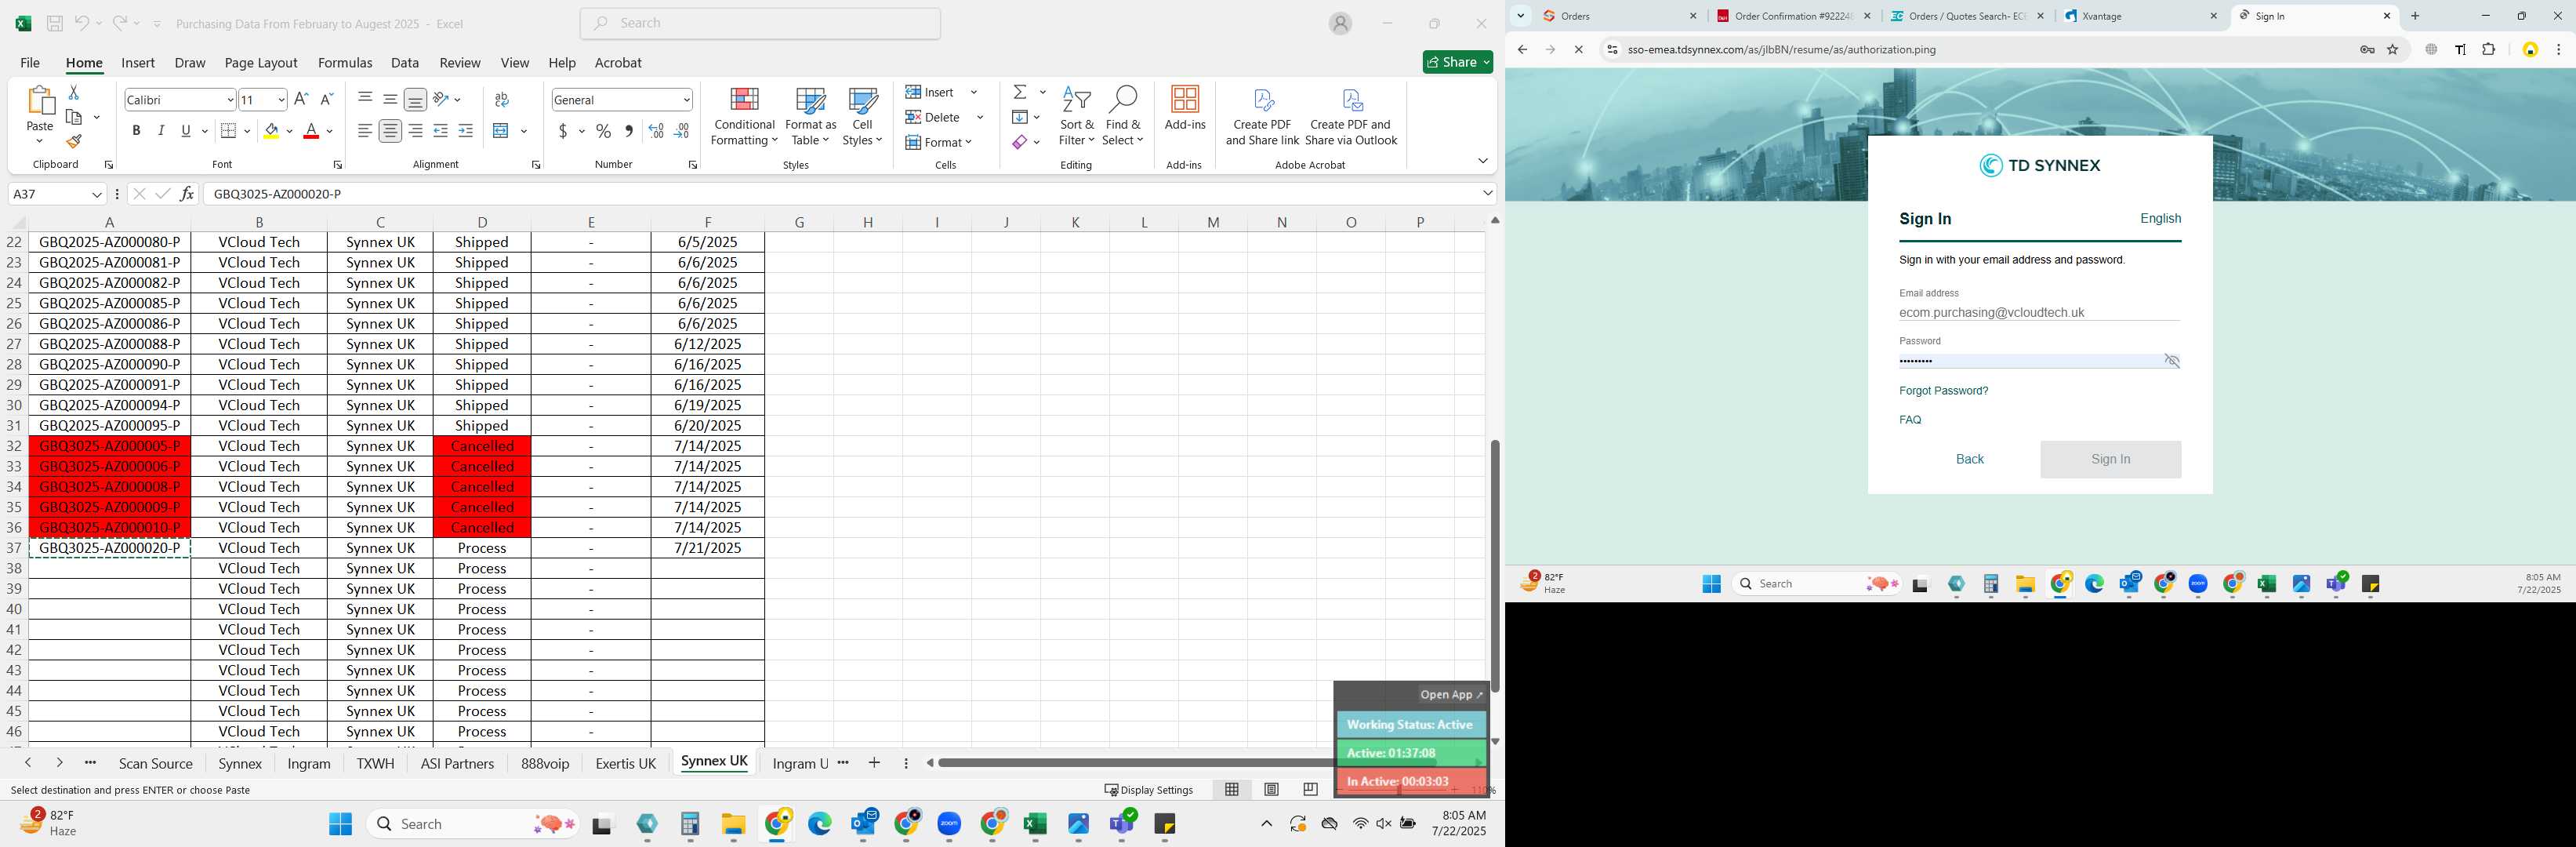2576x847 pixels.
Task: Click Increase Decimal icon
Action: tap(656, 131)
